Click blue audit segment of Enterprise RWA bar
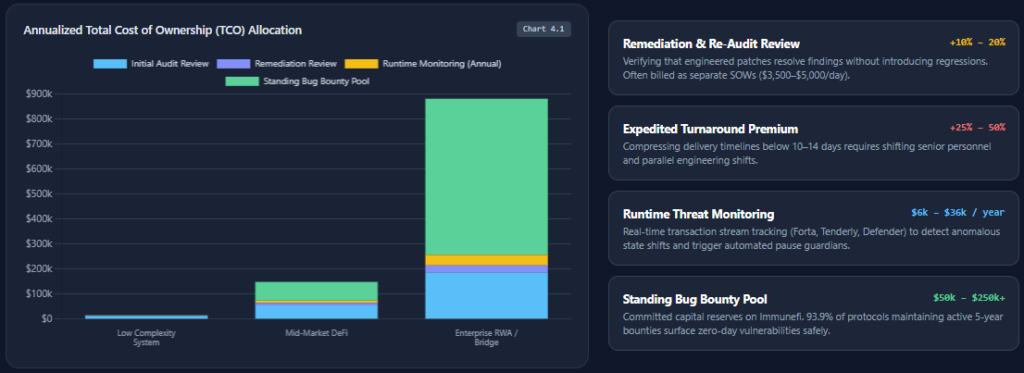Image resolution: width=1024 pixels, height=373 pixels. (487, 296)
